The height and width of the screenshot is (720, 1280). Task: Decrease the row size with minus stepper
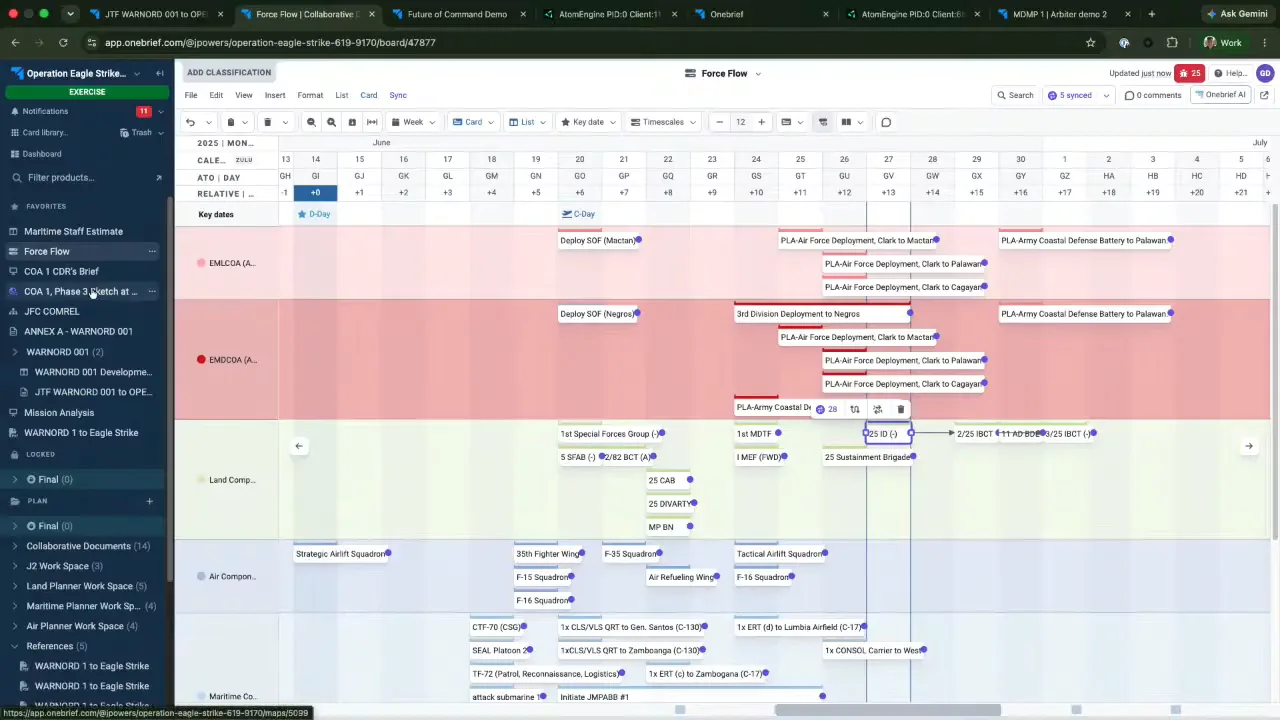coord(719,122)
